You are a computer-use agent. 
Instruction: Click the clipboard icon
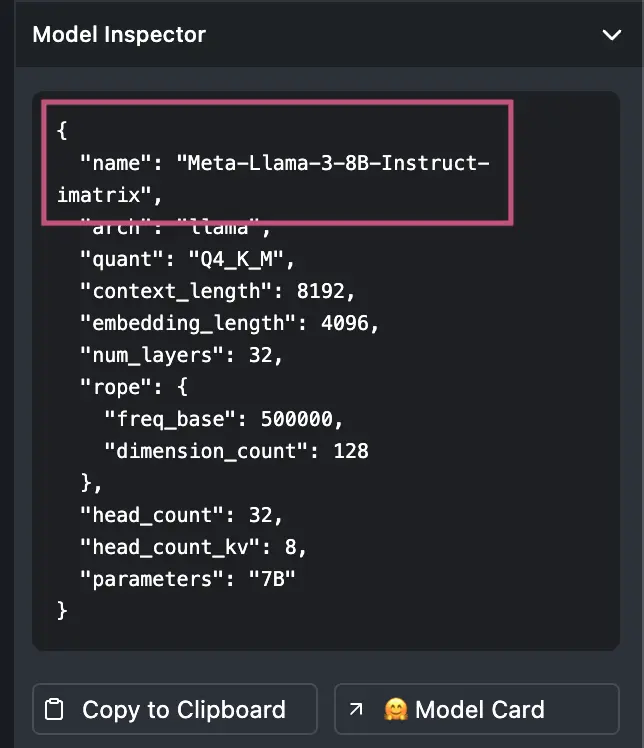54,709
